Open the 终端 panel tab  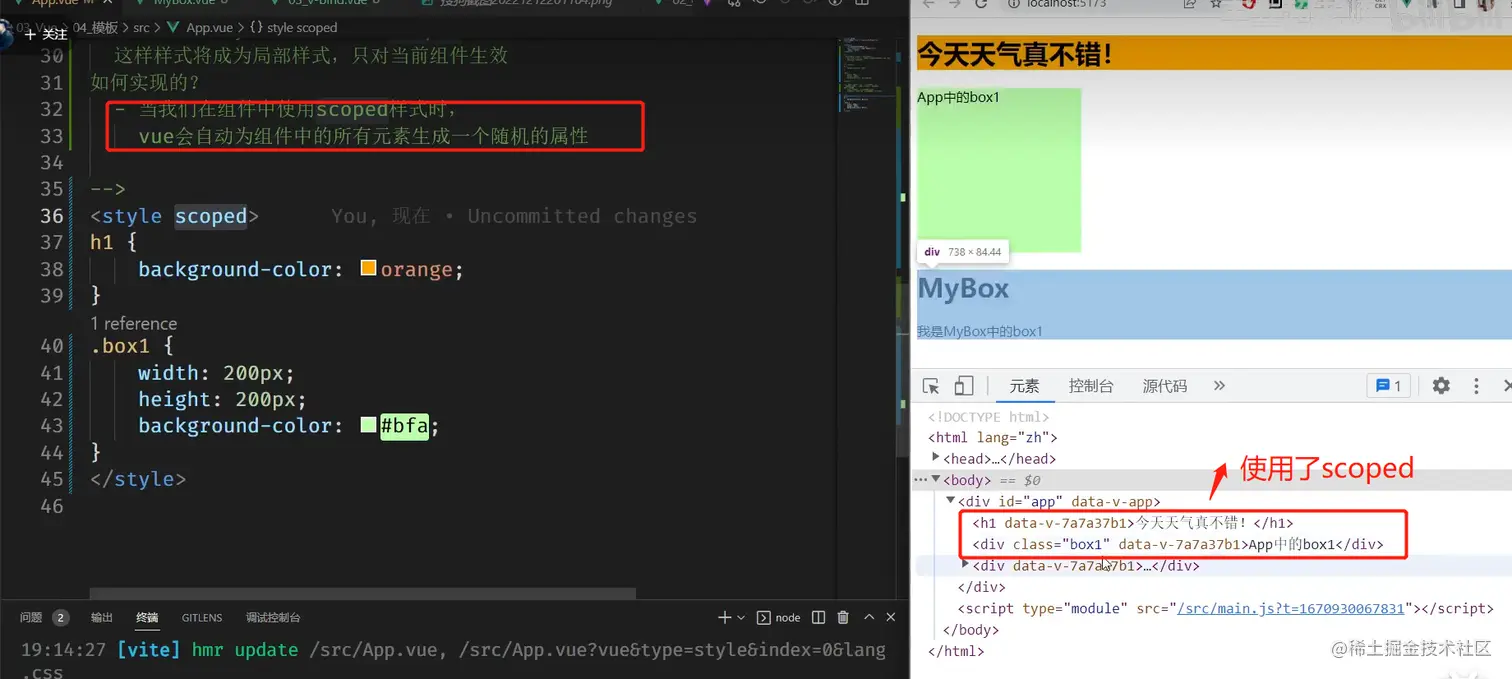coord(147,617)
